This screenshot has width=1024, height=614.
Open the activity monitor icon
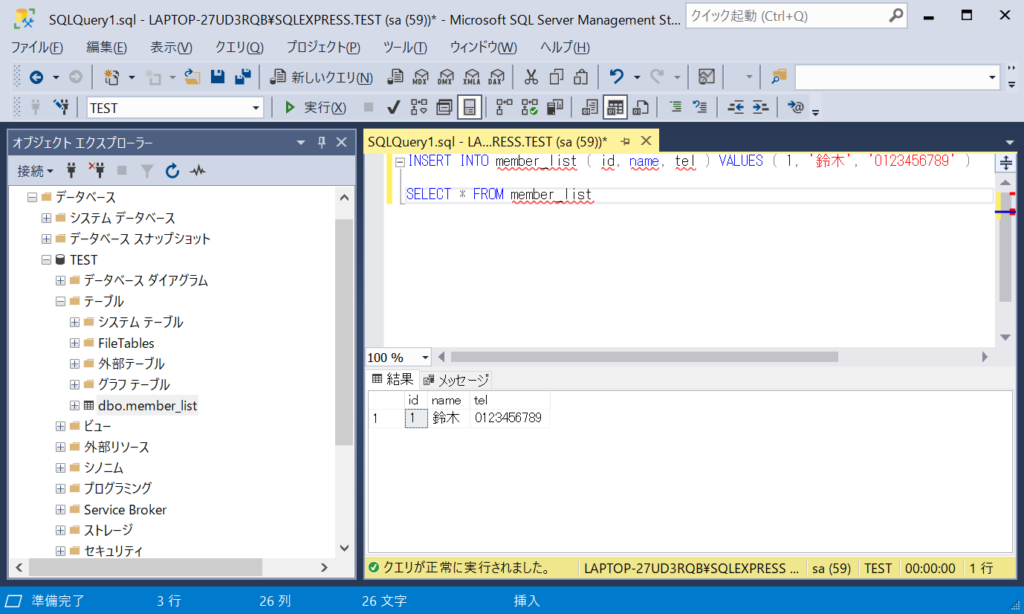point(706,77)
